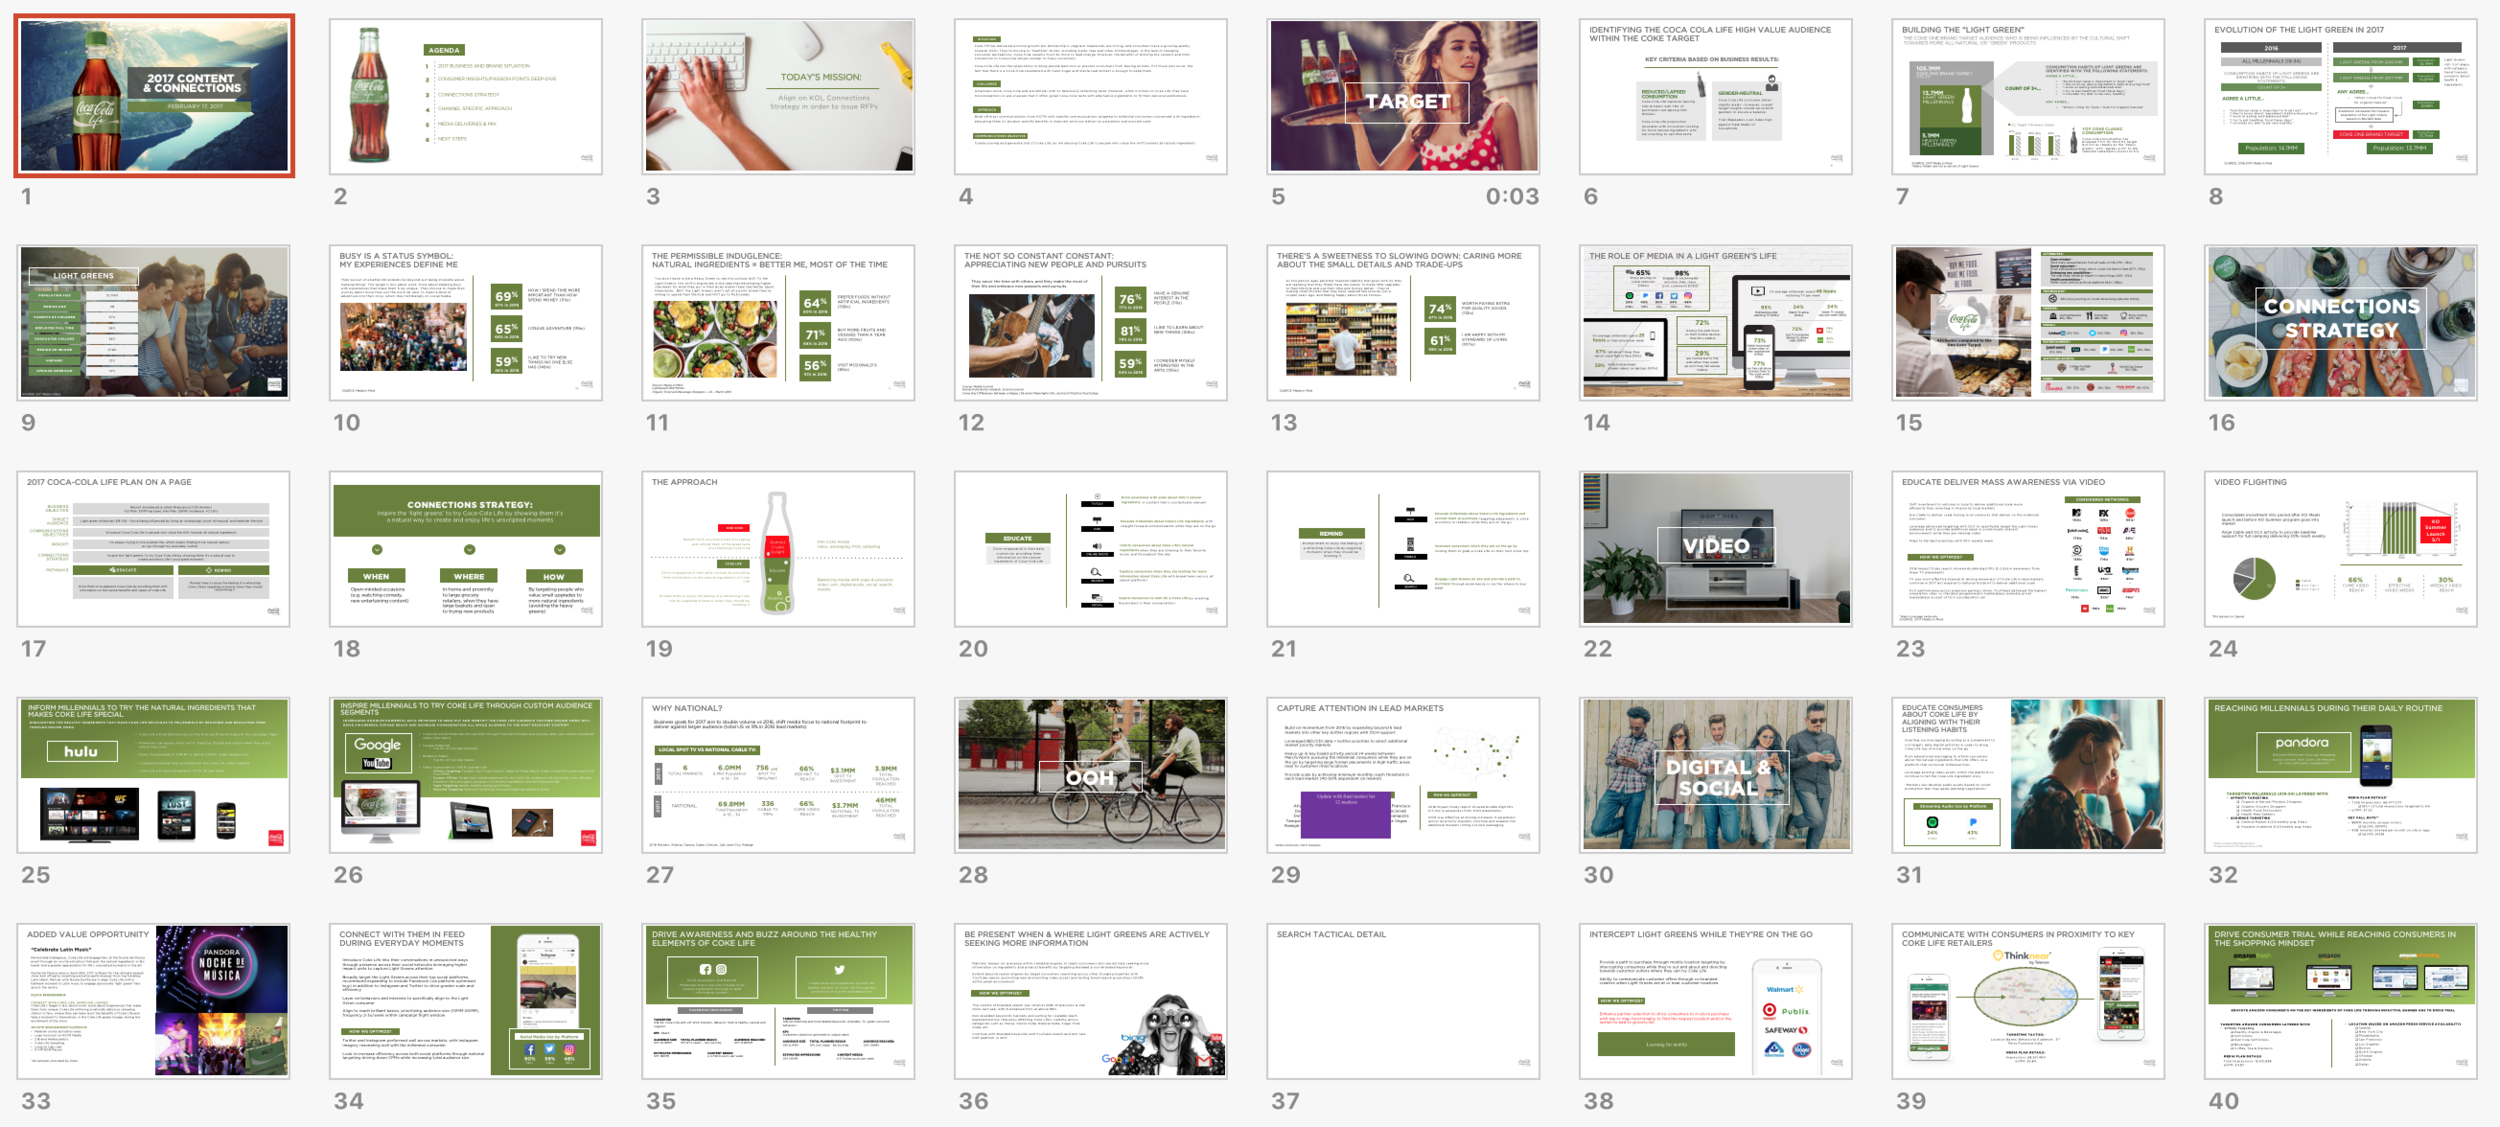The height and width of the screenshot is (1127, 2500).
Task: Select the Target section slide
Action: (1403, 96)
